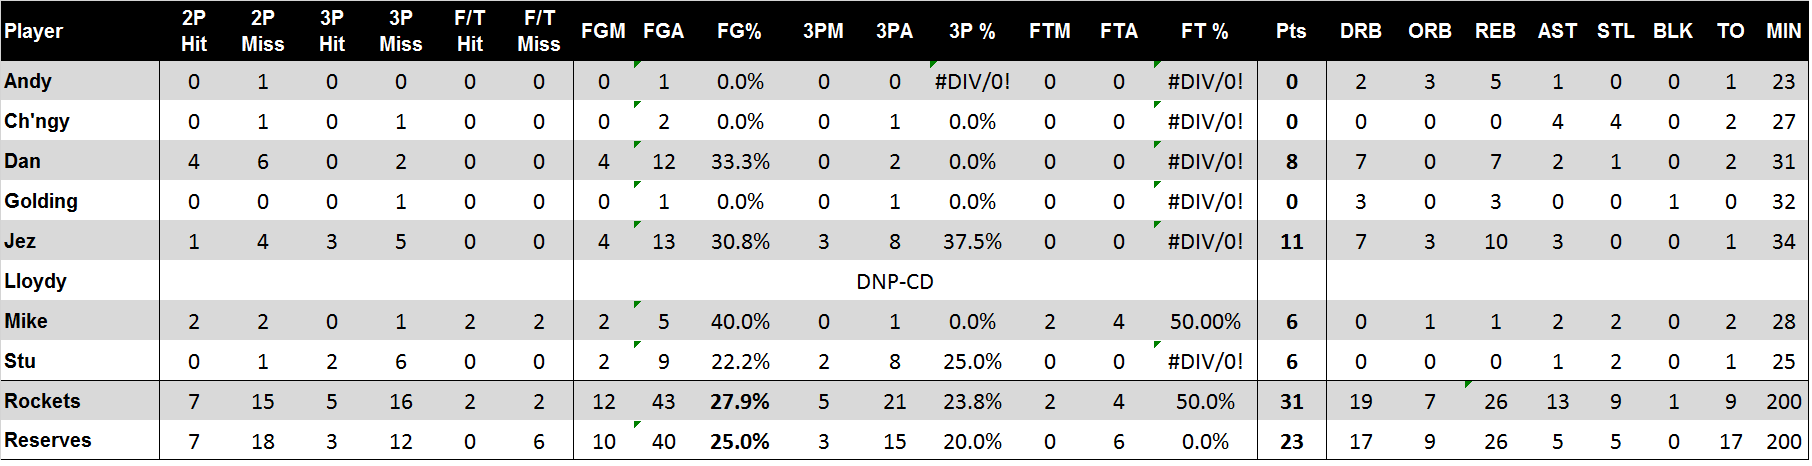This screenshot has width=1812, height=466.
Task: Select the "DNP-CD" merged cell
Action: [x=895, y=282]
